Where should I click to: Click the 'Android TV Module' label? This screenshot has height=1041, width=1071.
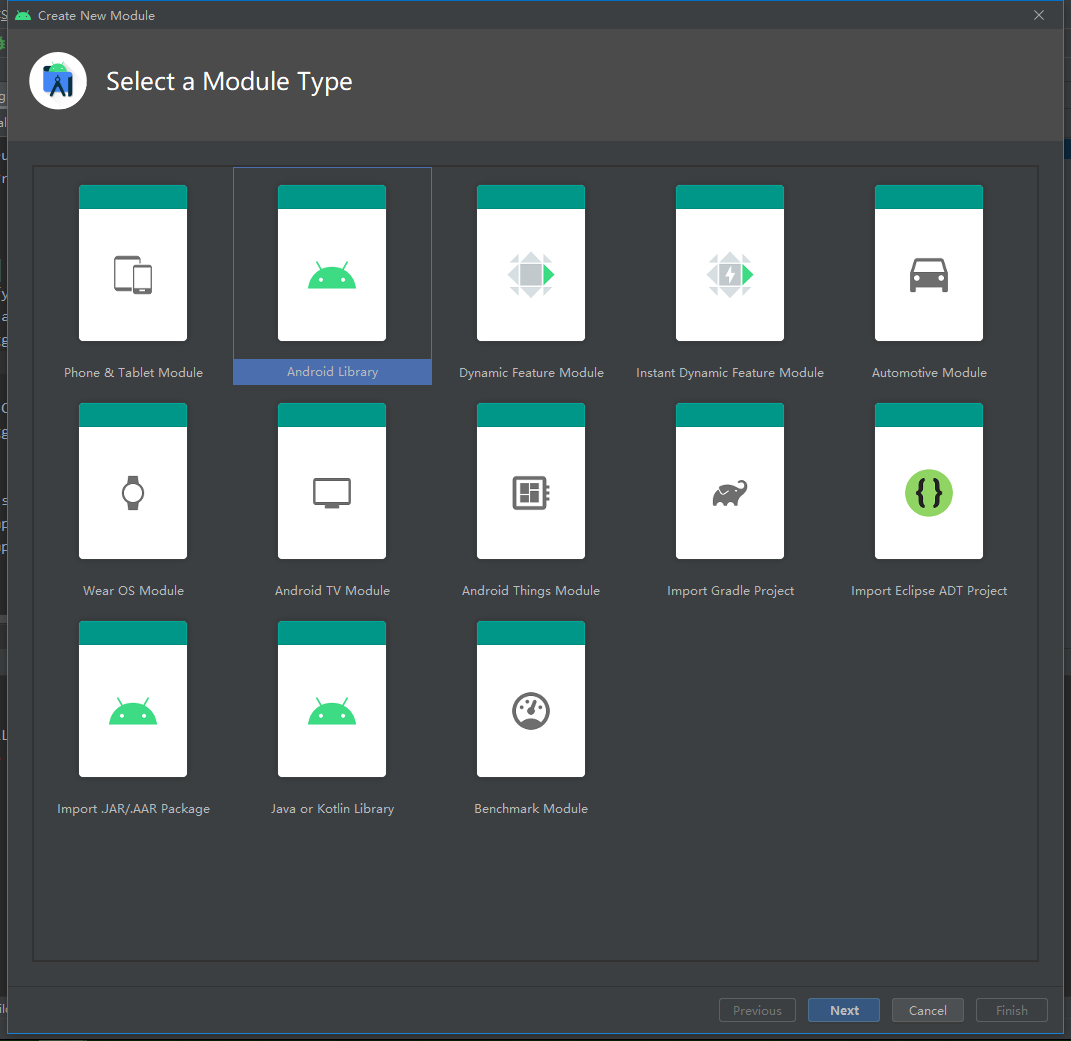[x=332, y=590]
